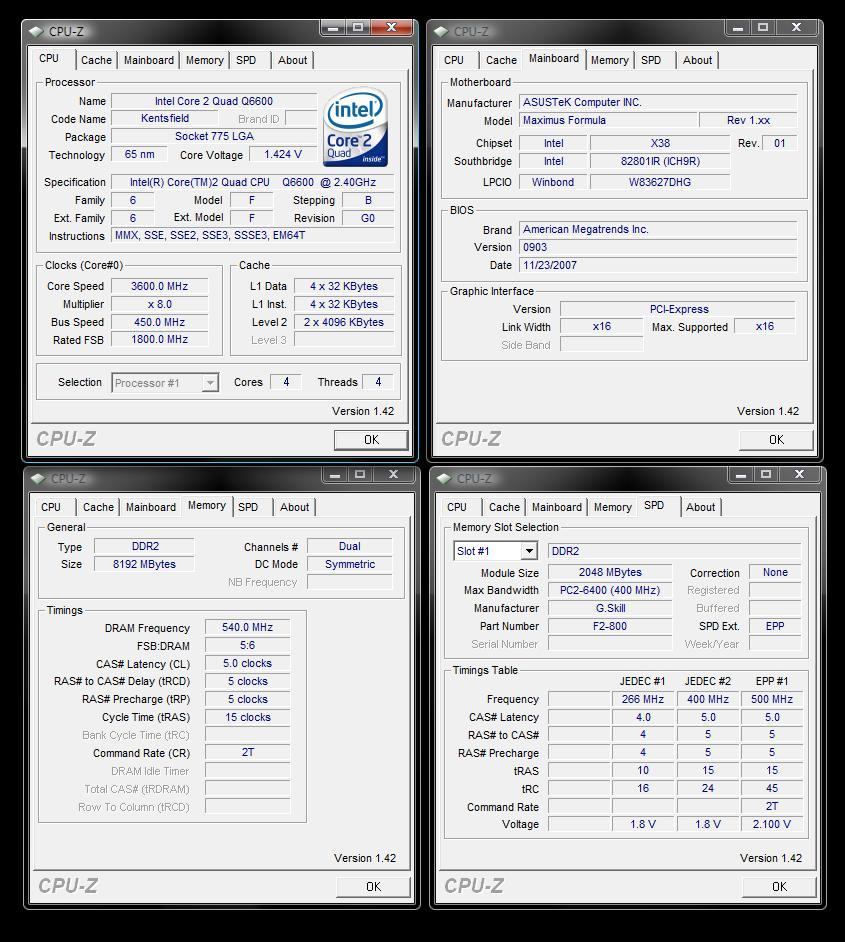This screenshot has height=942, width=845.
Task: Click BIOS Date value 11/23/2007
Action: 658,265
